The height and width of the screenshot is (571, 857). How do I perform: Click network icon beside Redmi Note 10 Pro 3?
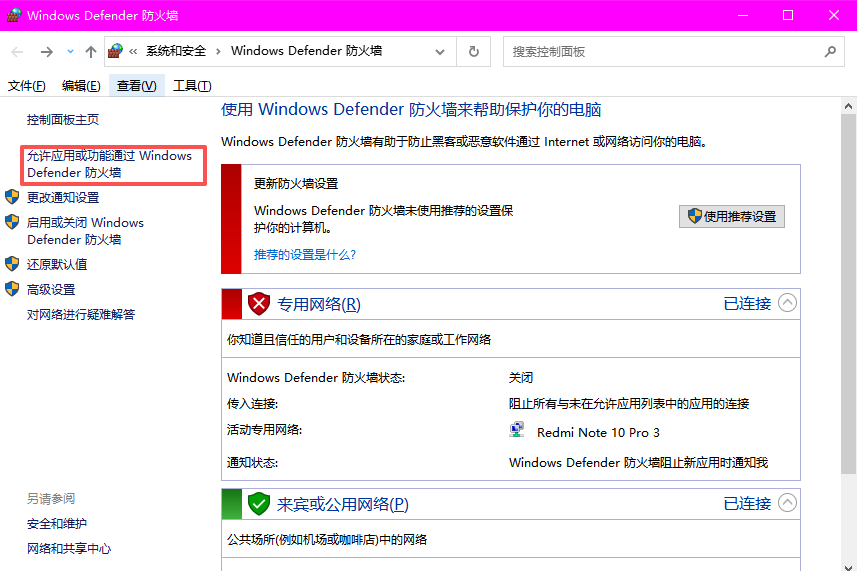[x=517, y=430]
